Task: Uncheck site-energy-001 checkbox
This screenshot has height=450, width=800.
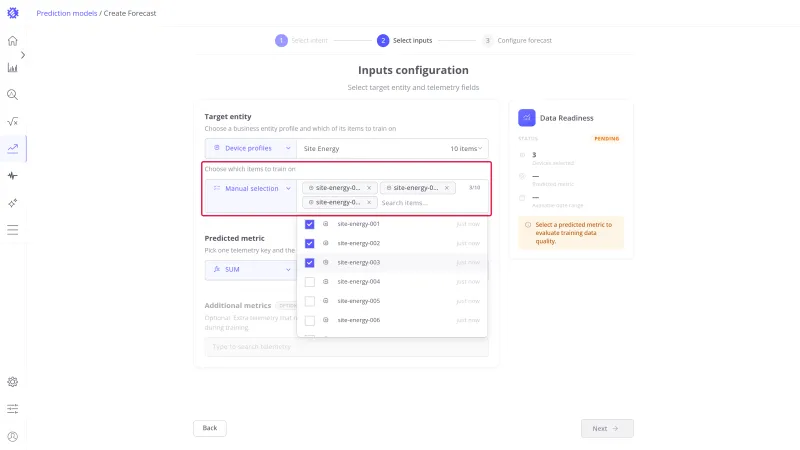Action: pos(310,224)
